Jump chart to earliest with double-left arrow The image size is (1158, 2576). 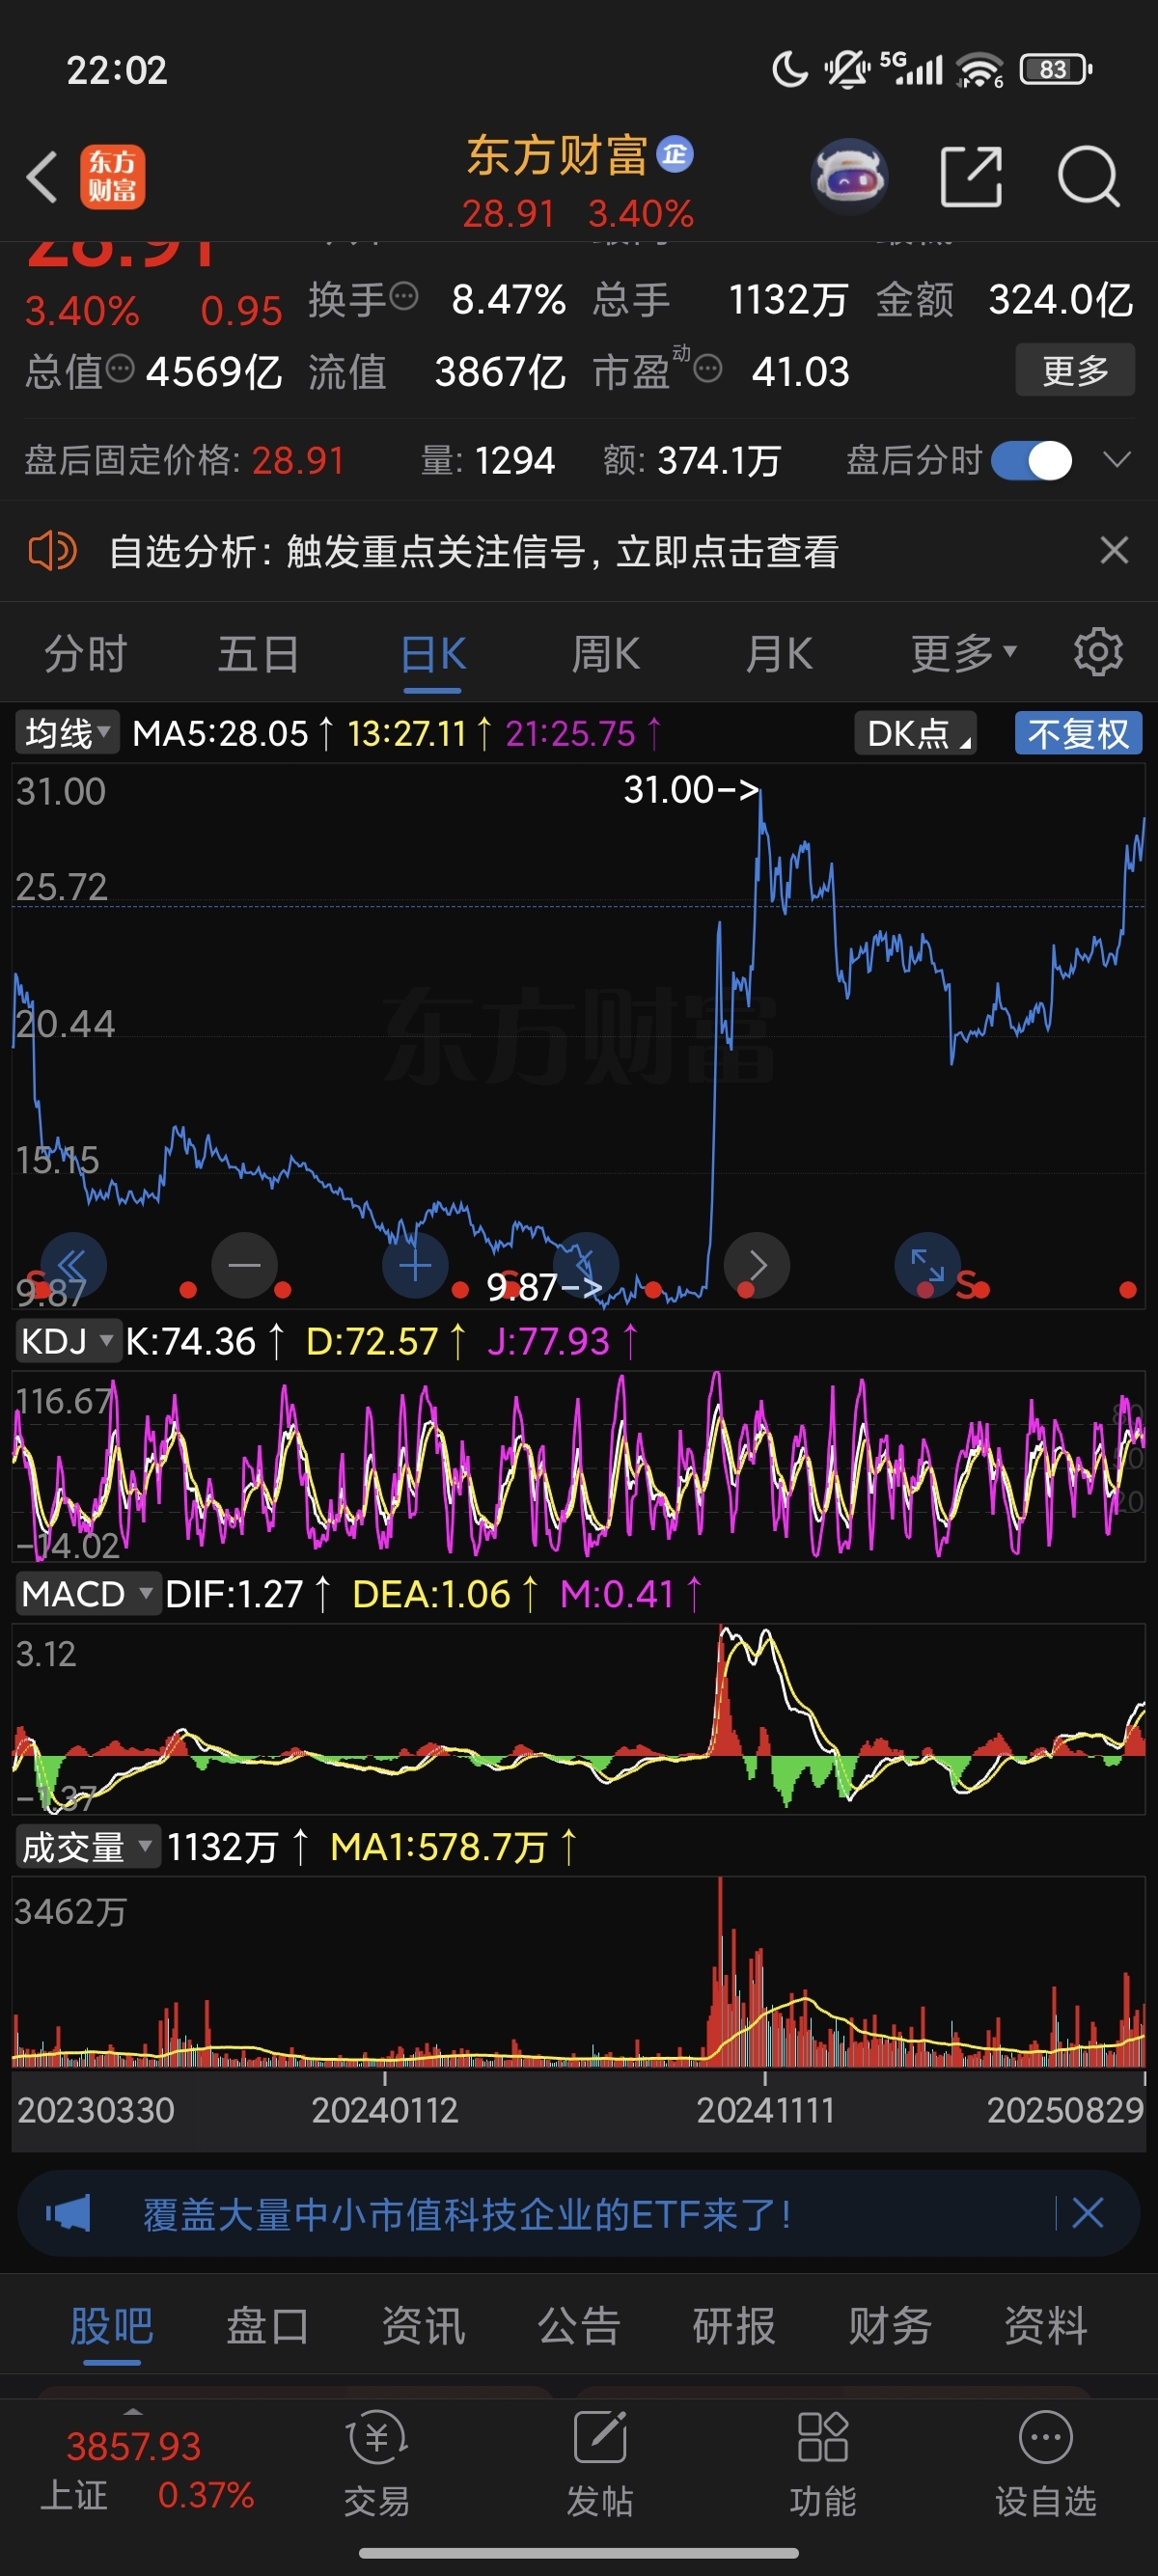coord(73,1265)
